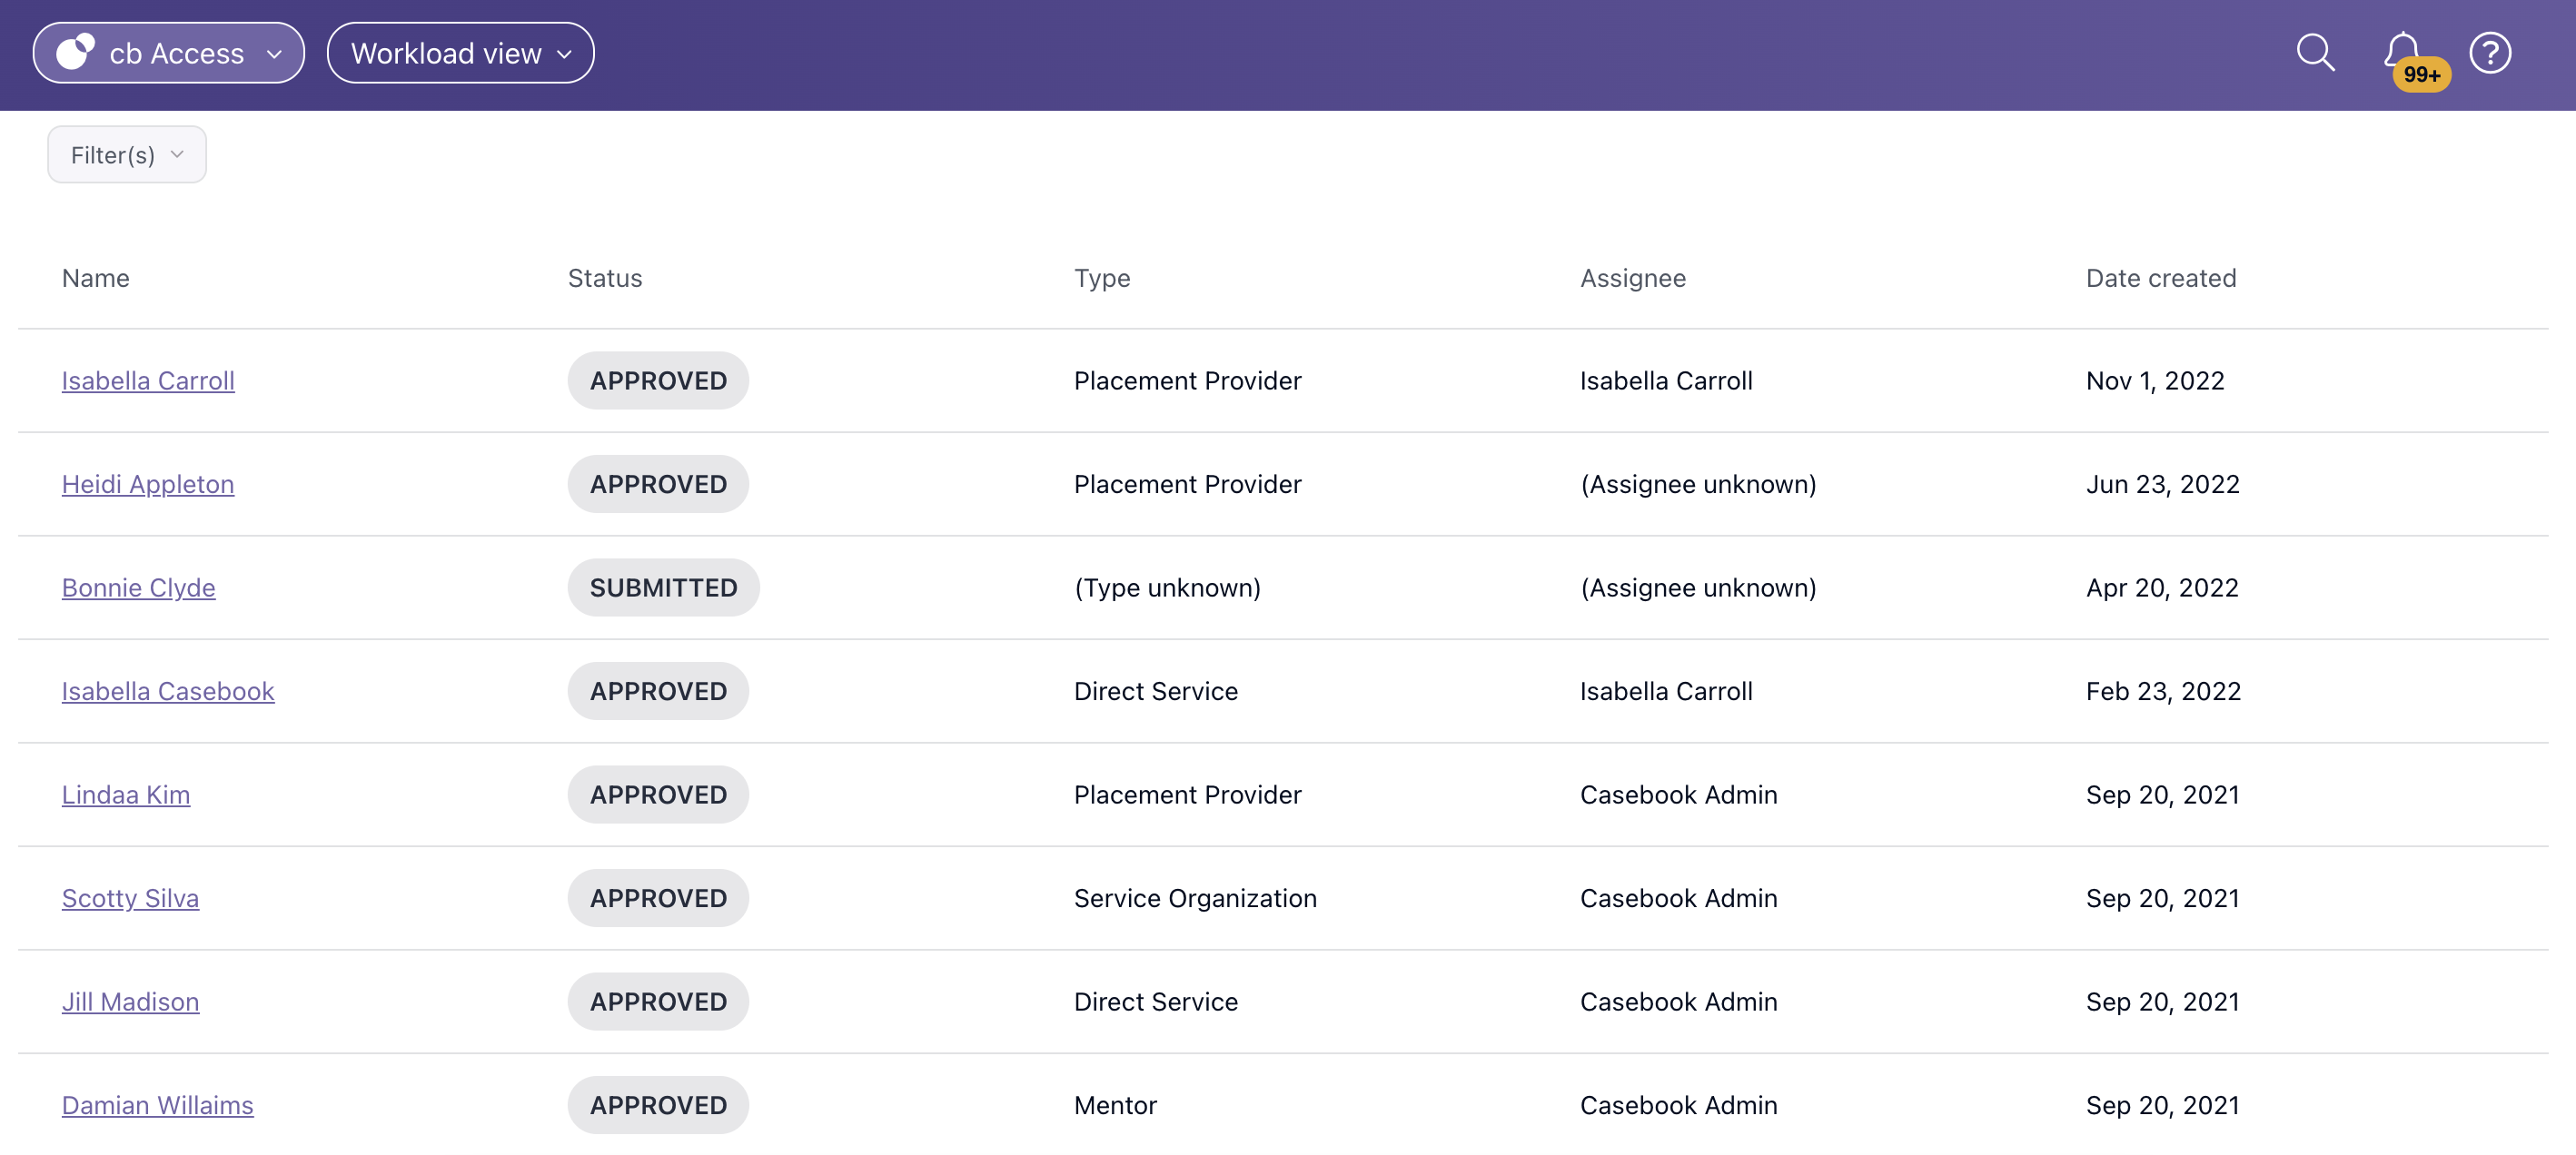Open Isabella Carroll's record link
Image resolution: width=2576 pixels, height=1155 pixels.
coord(148,381)
